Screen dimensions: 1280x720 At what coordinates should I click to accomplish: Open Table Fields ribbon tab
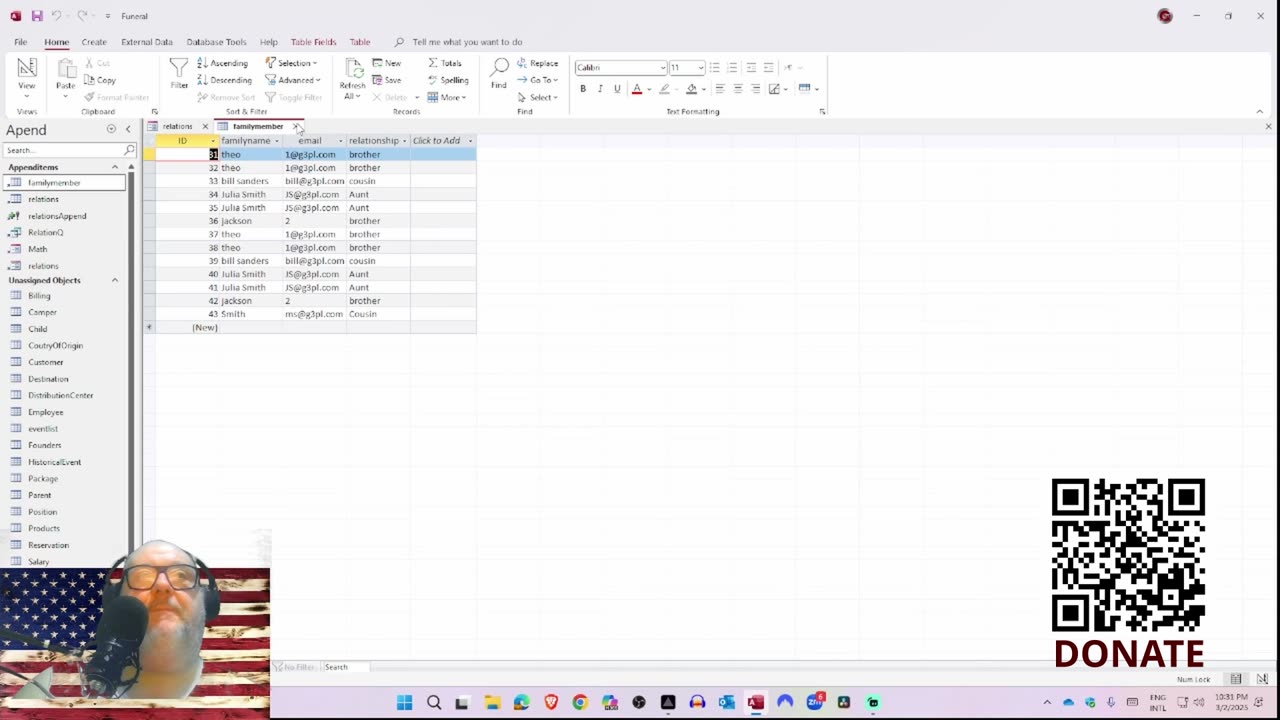point(313,42)
